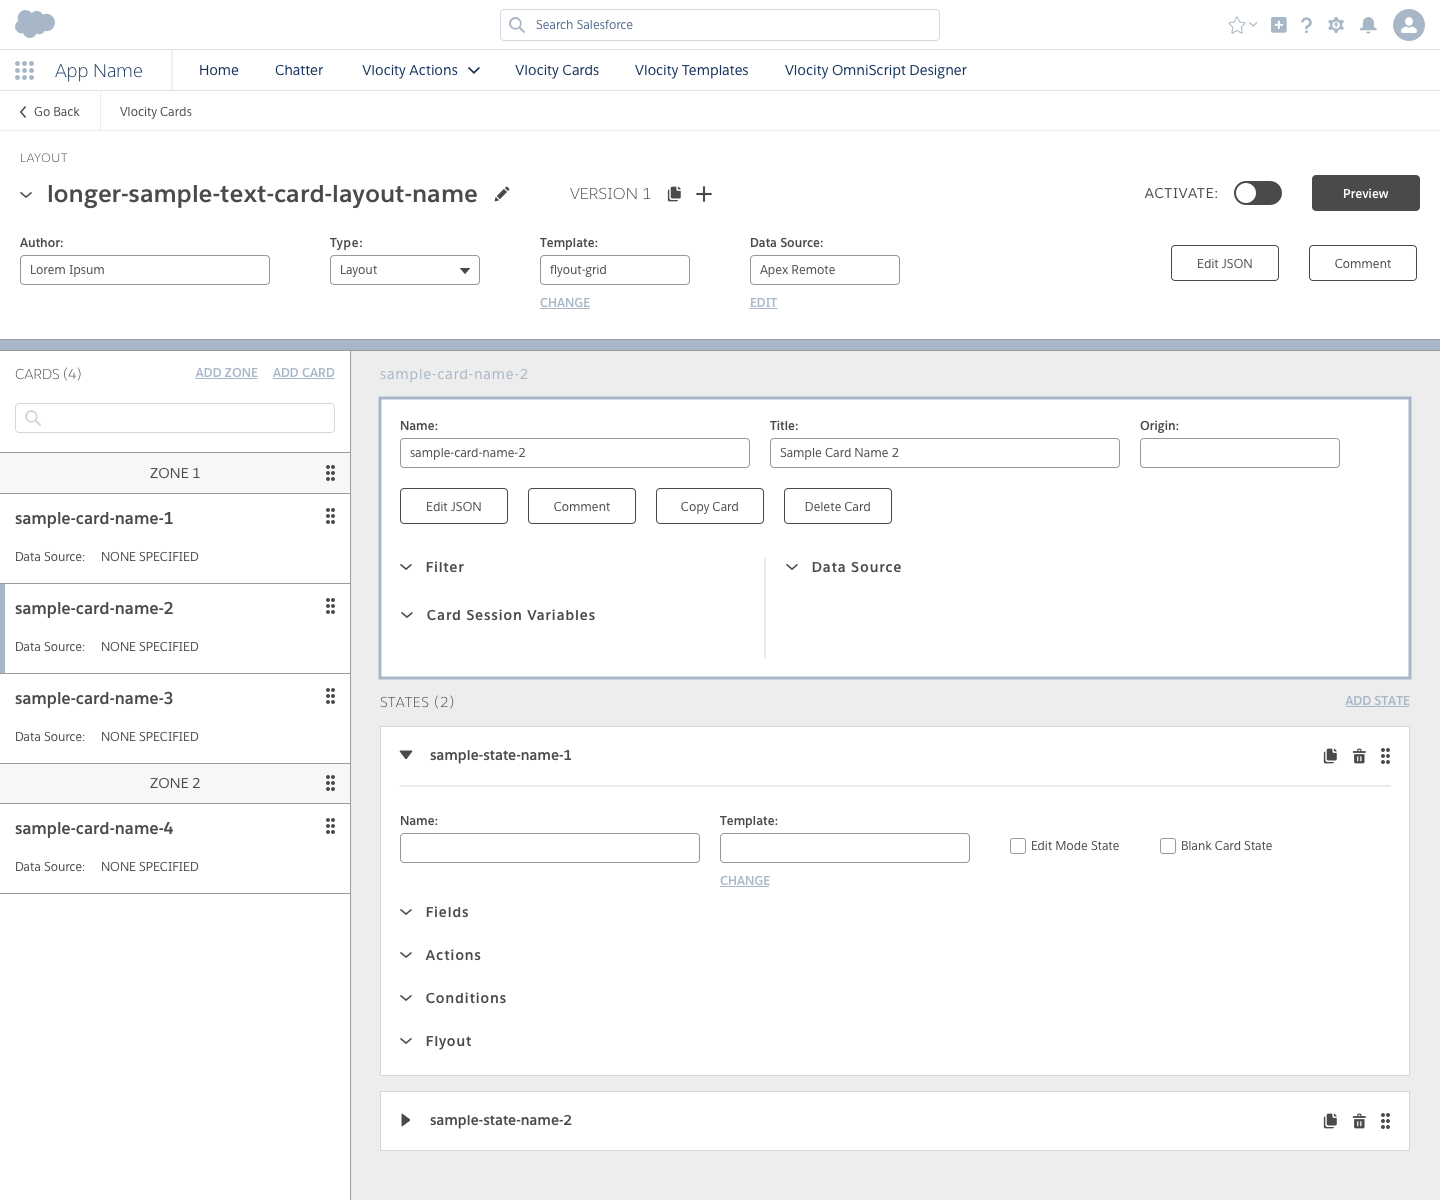This screenshot has width=1440, height=1200.
Task: Toggle the ACTIVATE switch
Action: (x=1257, y=193)
